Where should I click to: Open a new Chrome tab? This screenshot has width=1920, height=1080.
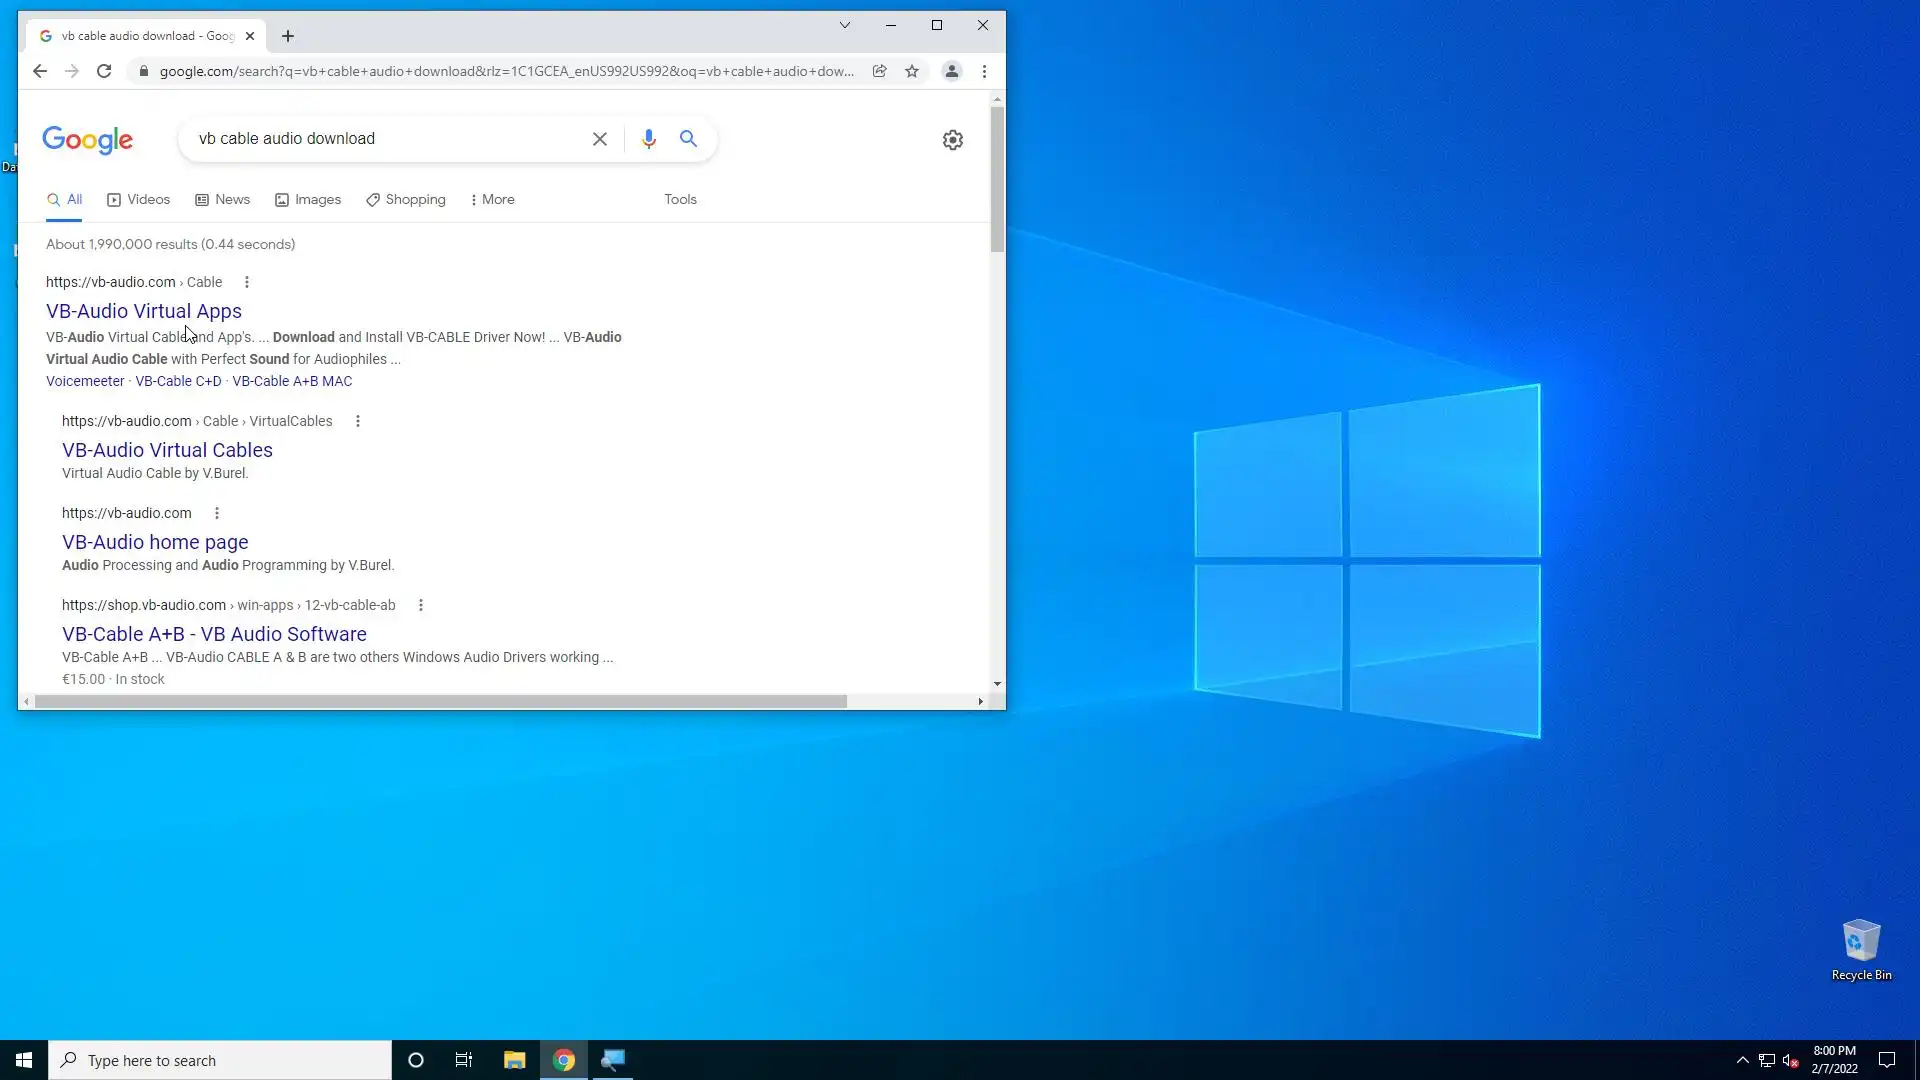point(288,36)
